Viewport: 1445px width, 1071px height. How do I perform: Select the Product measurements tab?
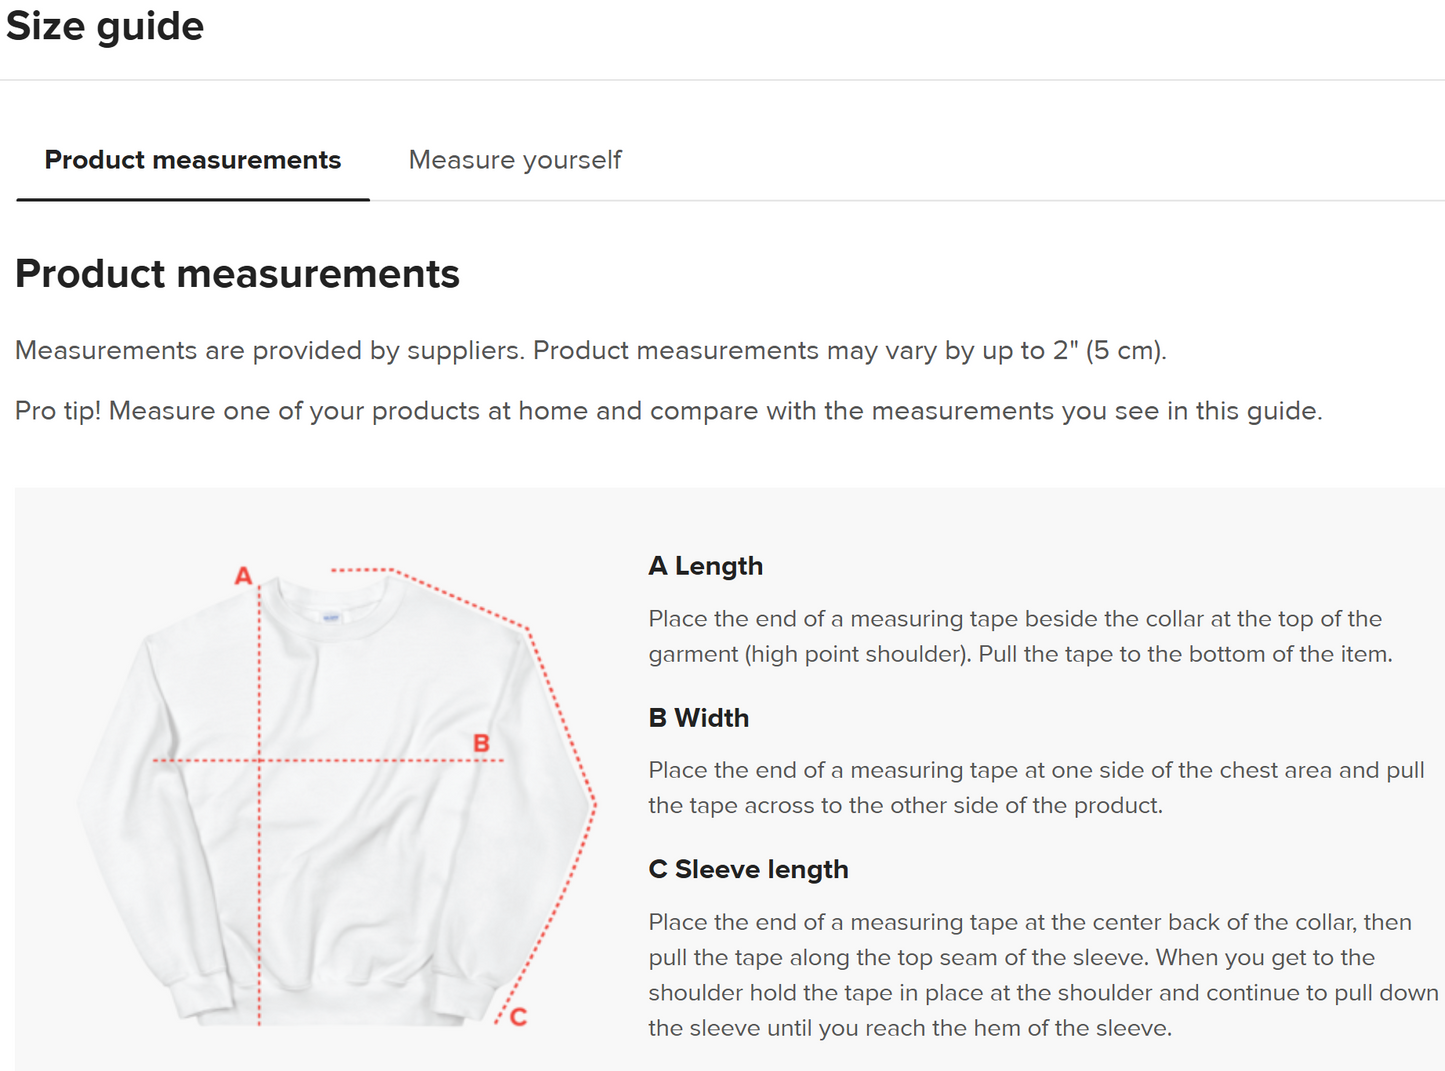(193, 160)
